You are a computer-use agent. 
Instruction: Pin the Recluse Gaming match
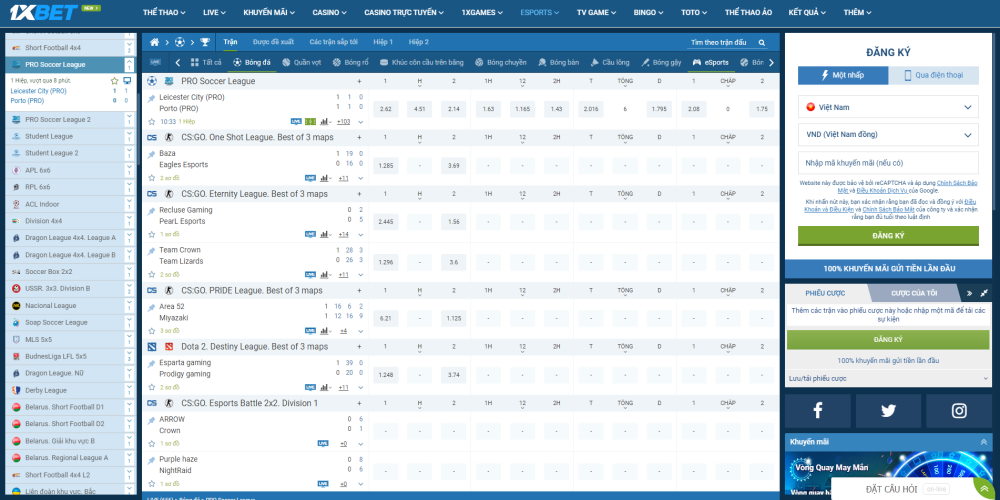click(x=151, y=211)
